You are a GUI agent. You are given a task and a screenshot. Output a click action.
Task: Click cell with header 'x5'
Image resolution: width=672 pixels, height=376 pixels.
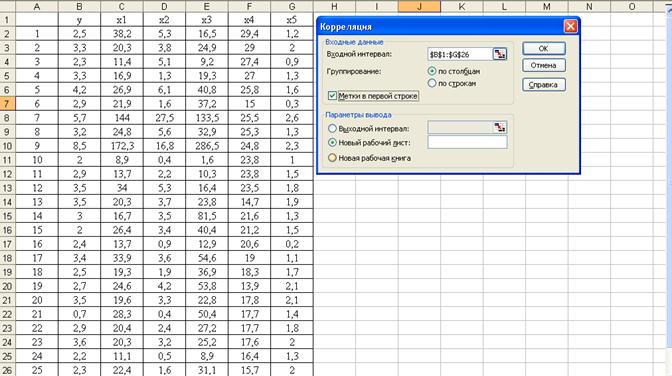coord(292,20)
